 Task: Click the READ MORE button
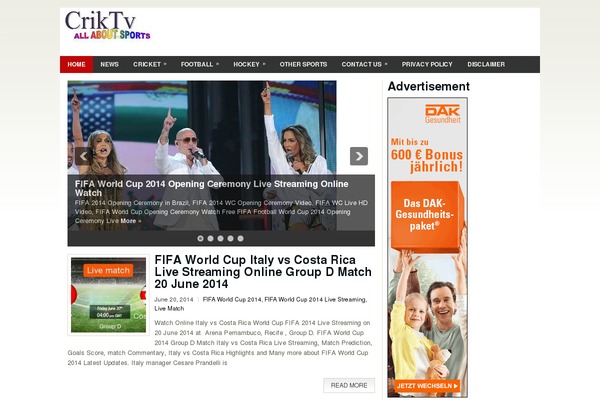tap(349, 385)
